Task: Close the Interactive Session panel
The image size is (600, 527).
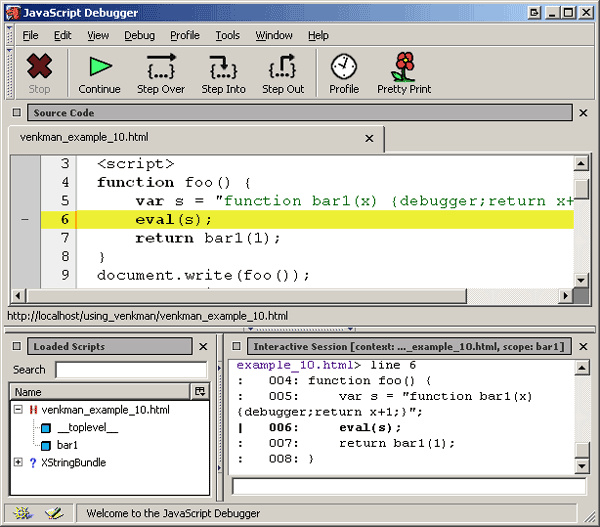Action: coord(583,346)
